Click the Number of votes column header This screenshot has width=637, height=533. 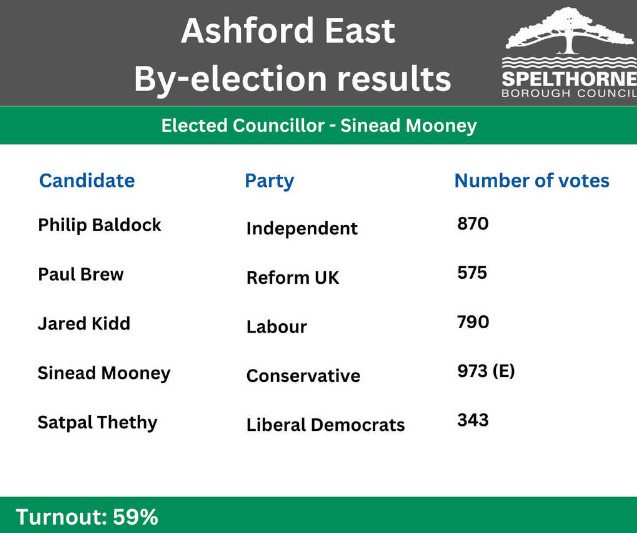click(x=531, y=181)
